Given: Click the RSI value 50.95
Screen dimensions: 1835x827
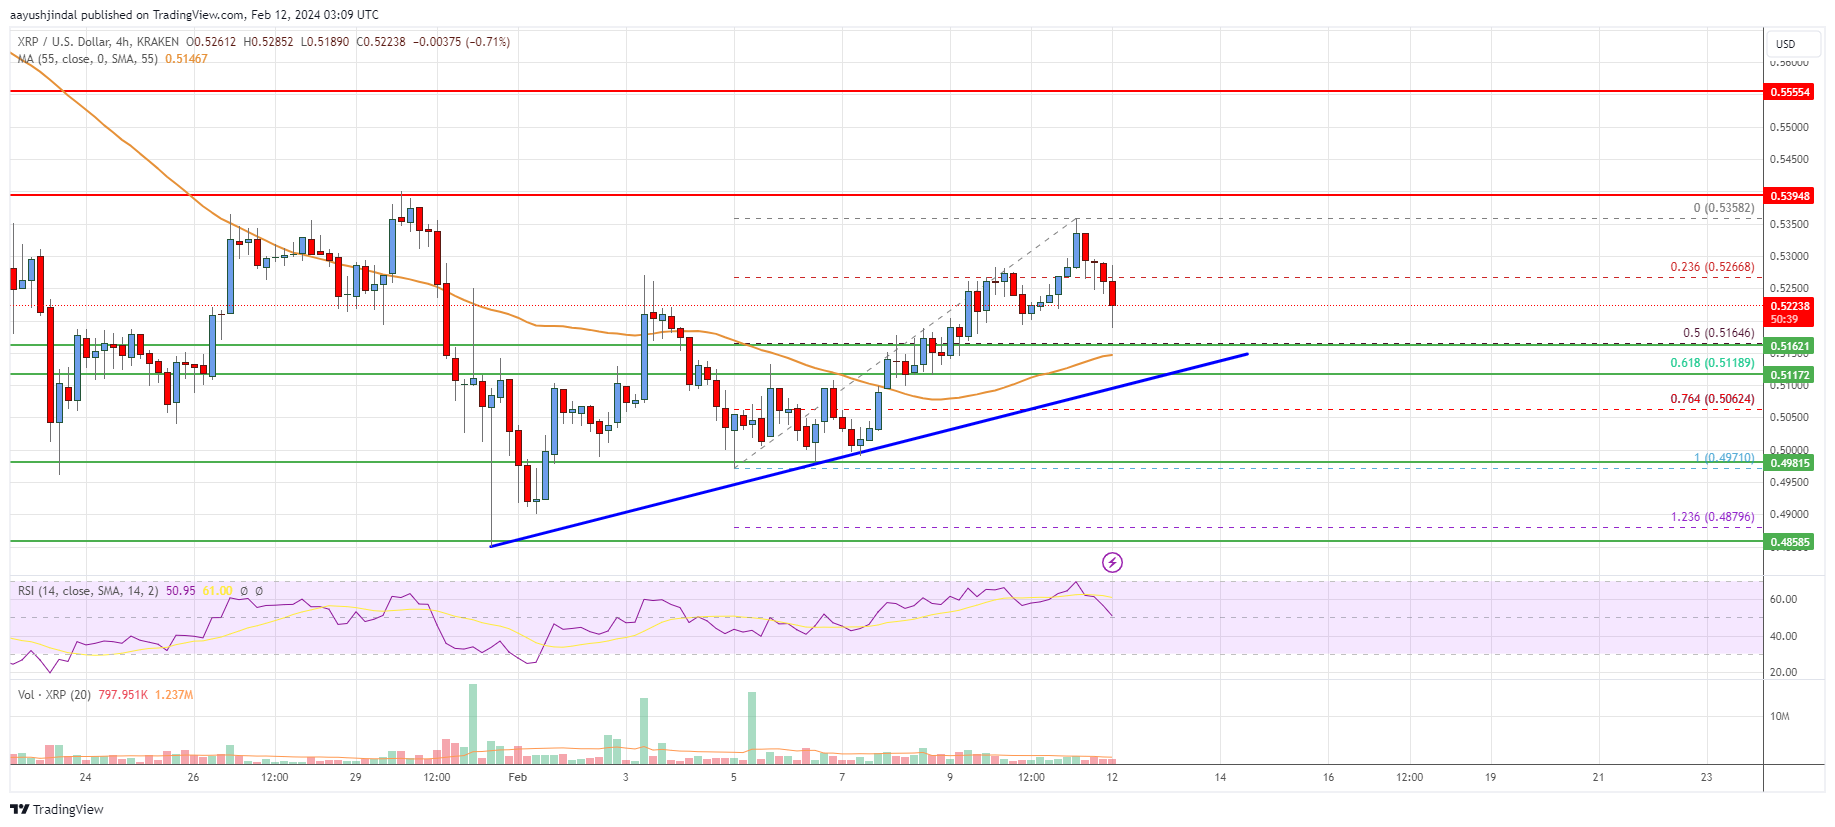Looking at the screenshot, I should tap(180, 591).
